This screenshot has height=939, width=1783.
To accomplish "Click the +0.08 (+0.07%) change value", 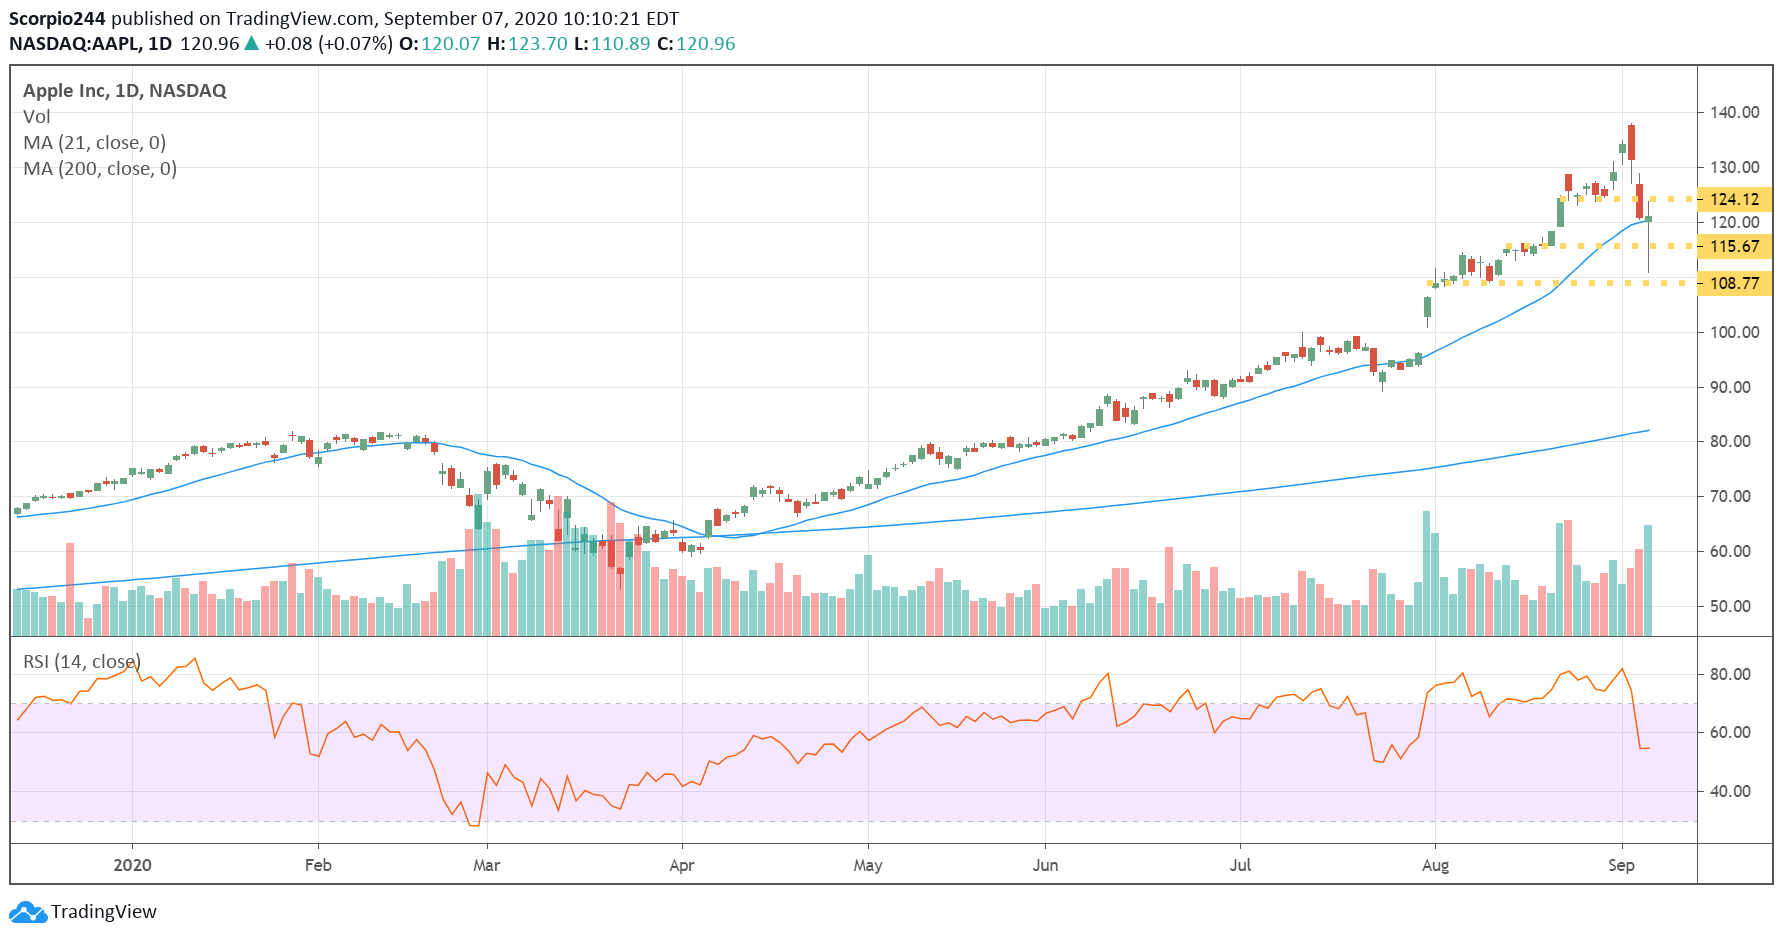I will coord(329,44).
